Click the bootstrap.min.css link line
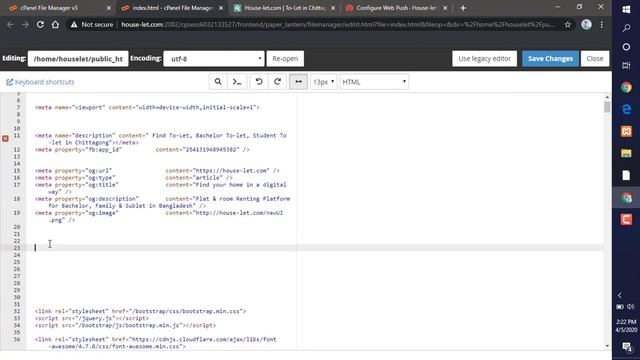640x360 pixels. coord(140,311)
